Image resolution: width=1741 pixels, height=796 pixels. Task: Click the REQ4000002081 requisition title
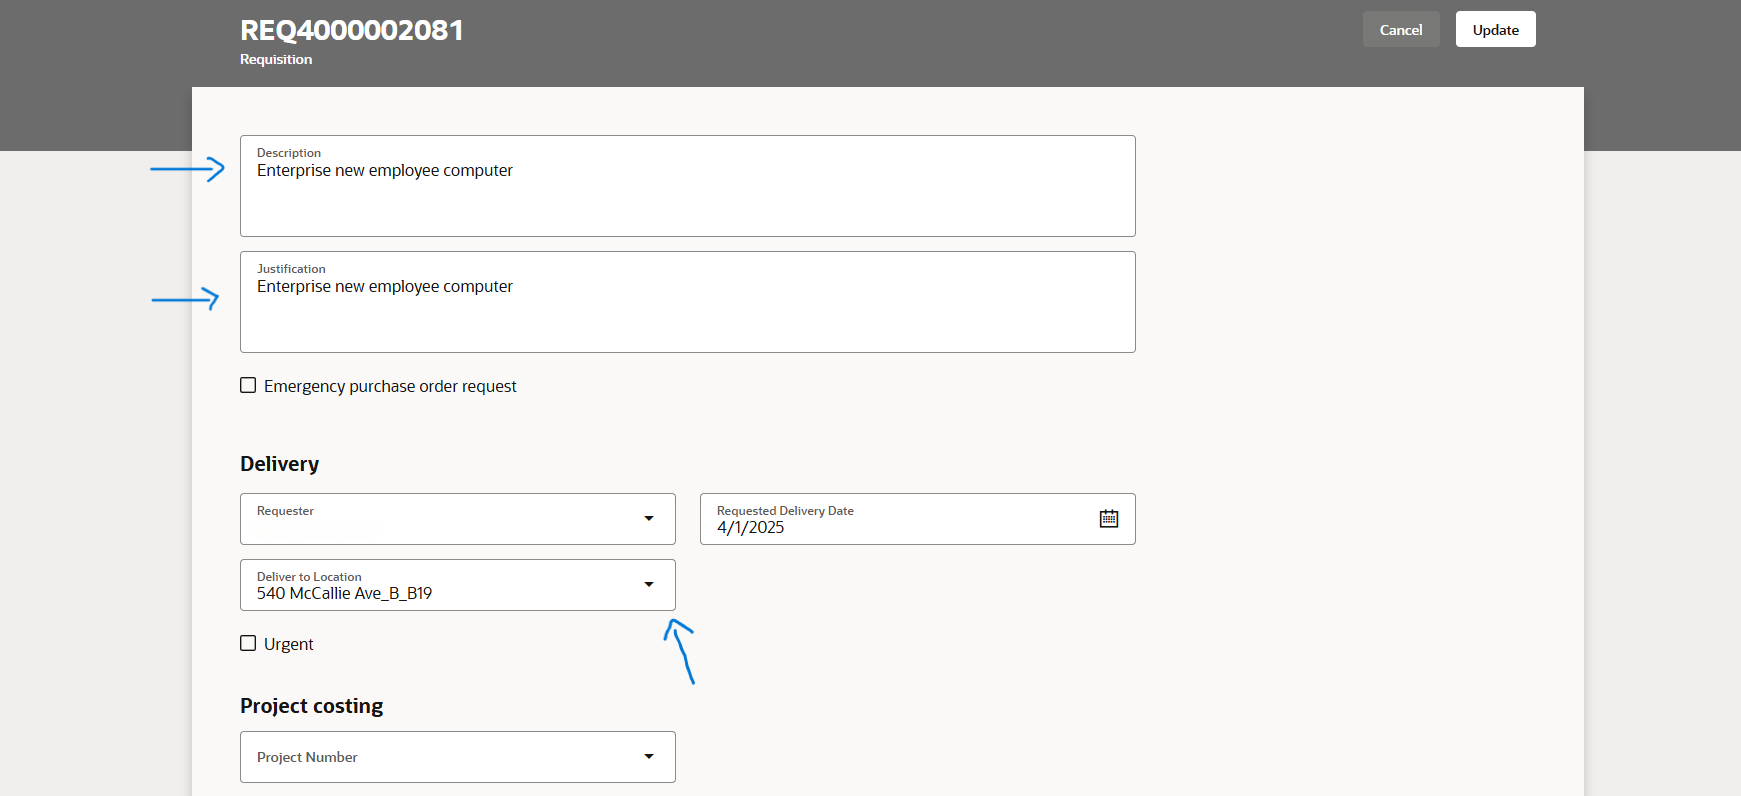pos(352,31)
